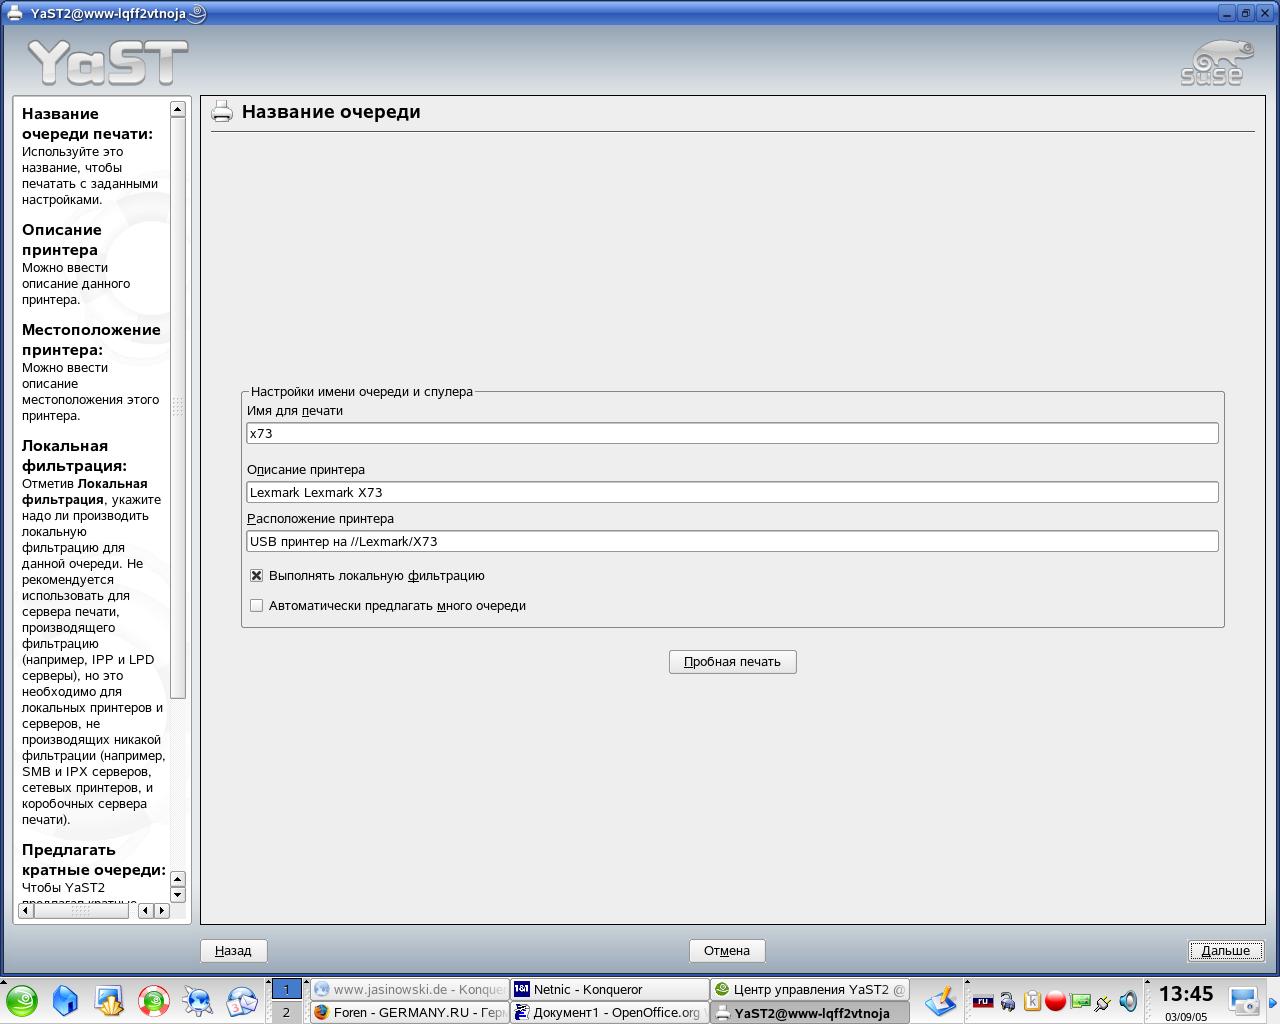Open the speaker volume tray icon
Screen dimensions: 1280x1024
[1128, 1001]
